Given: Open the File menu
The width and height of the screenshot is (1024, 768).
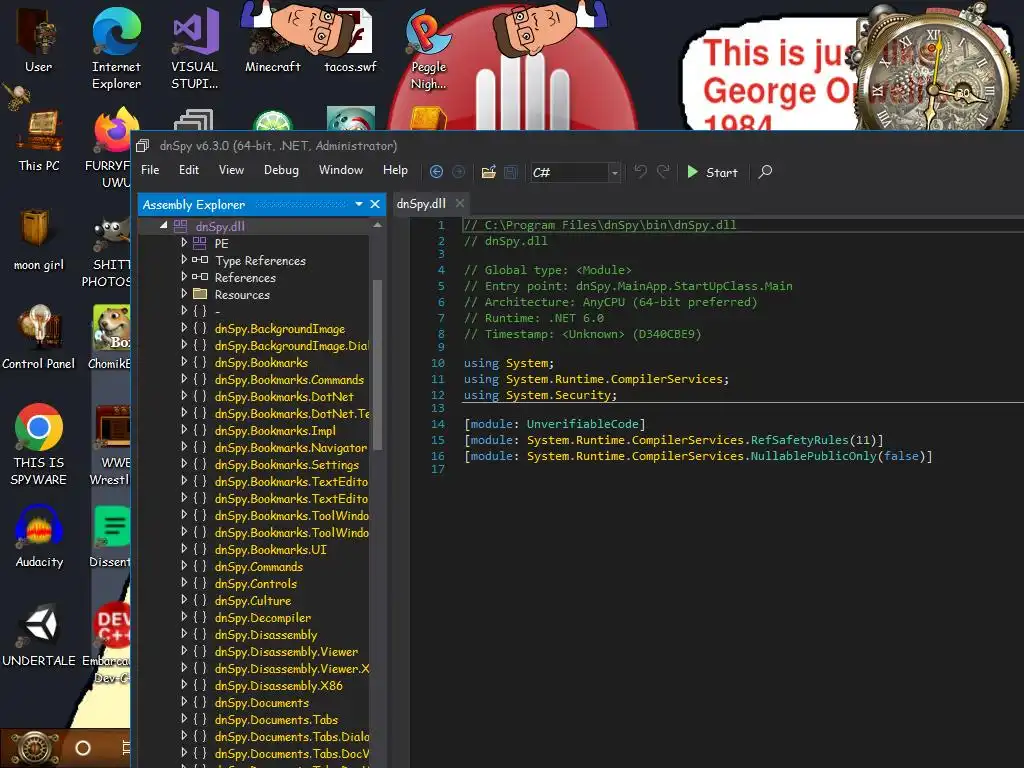Looking at the screenshot, I should click(x=150, y=170).
